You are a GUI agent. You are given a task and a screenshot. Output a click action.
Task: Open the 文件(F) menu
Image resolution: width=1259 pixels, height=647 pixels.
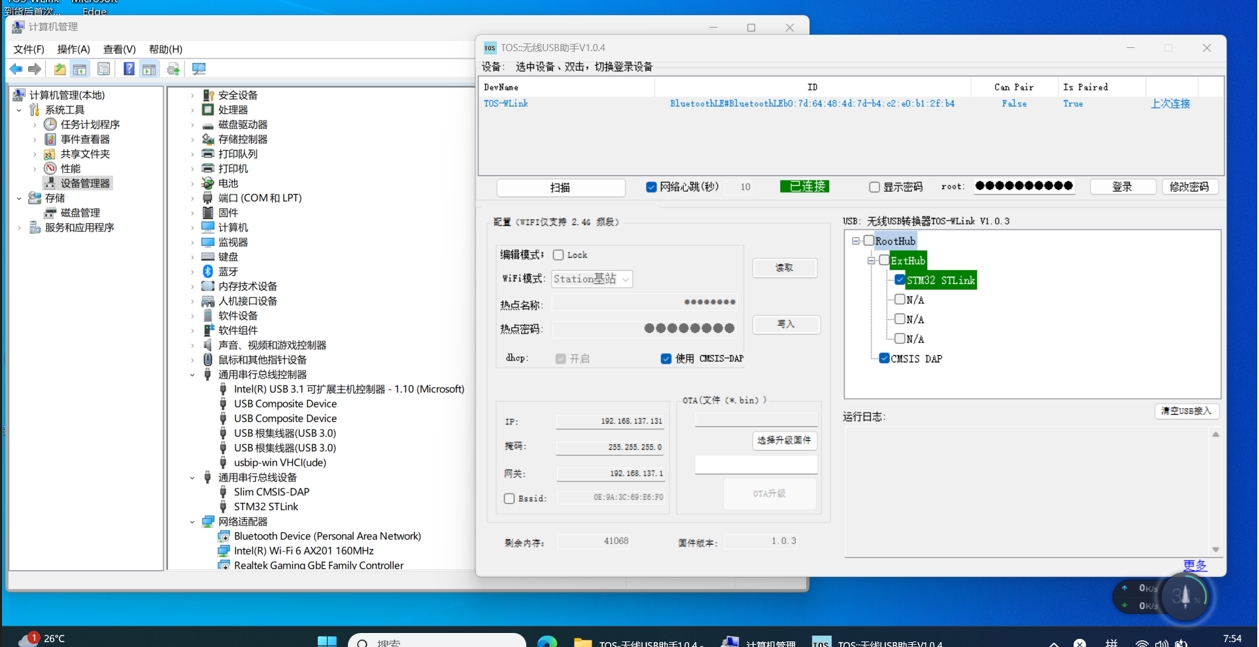click(x=29, y=49)
